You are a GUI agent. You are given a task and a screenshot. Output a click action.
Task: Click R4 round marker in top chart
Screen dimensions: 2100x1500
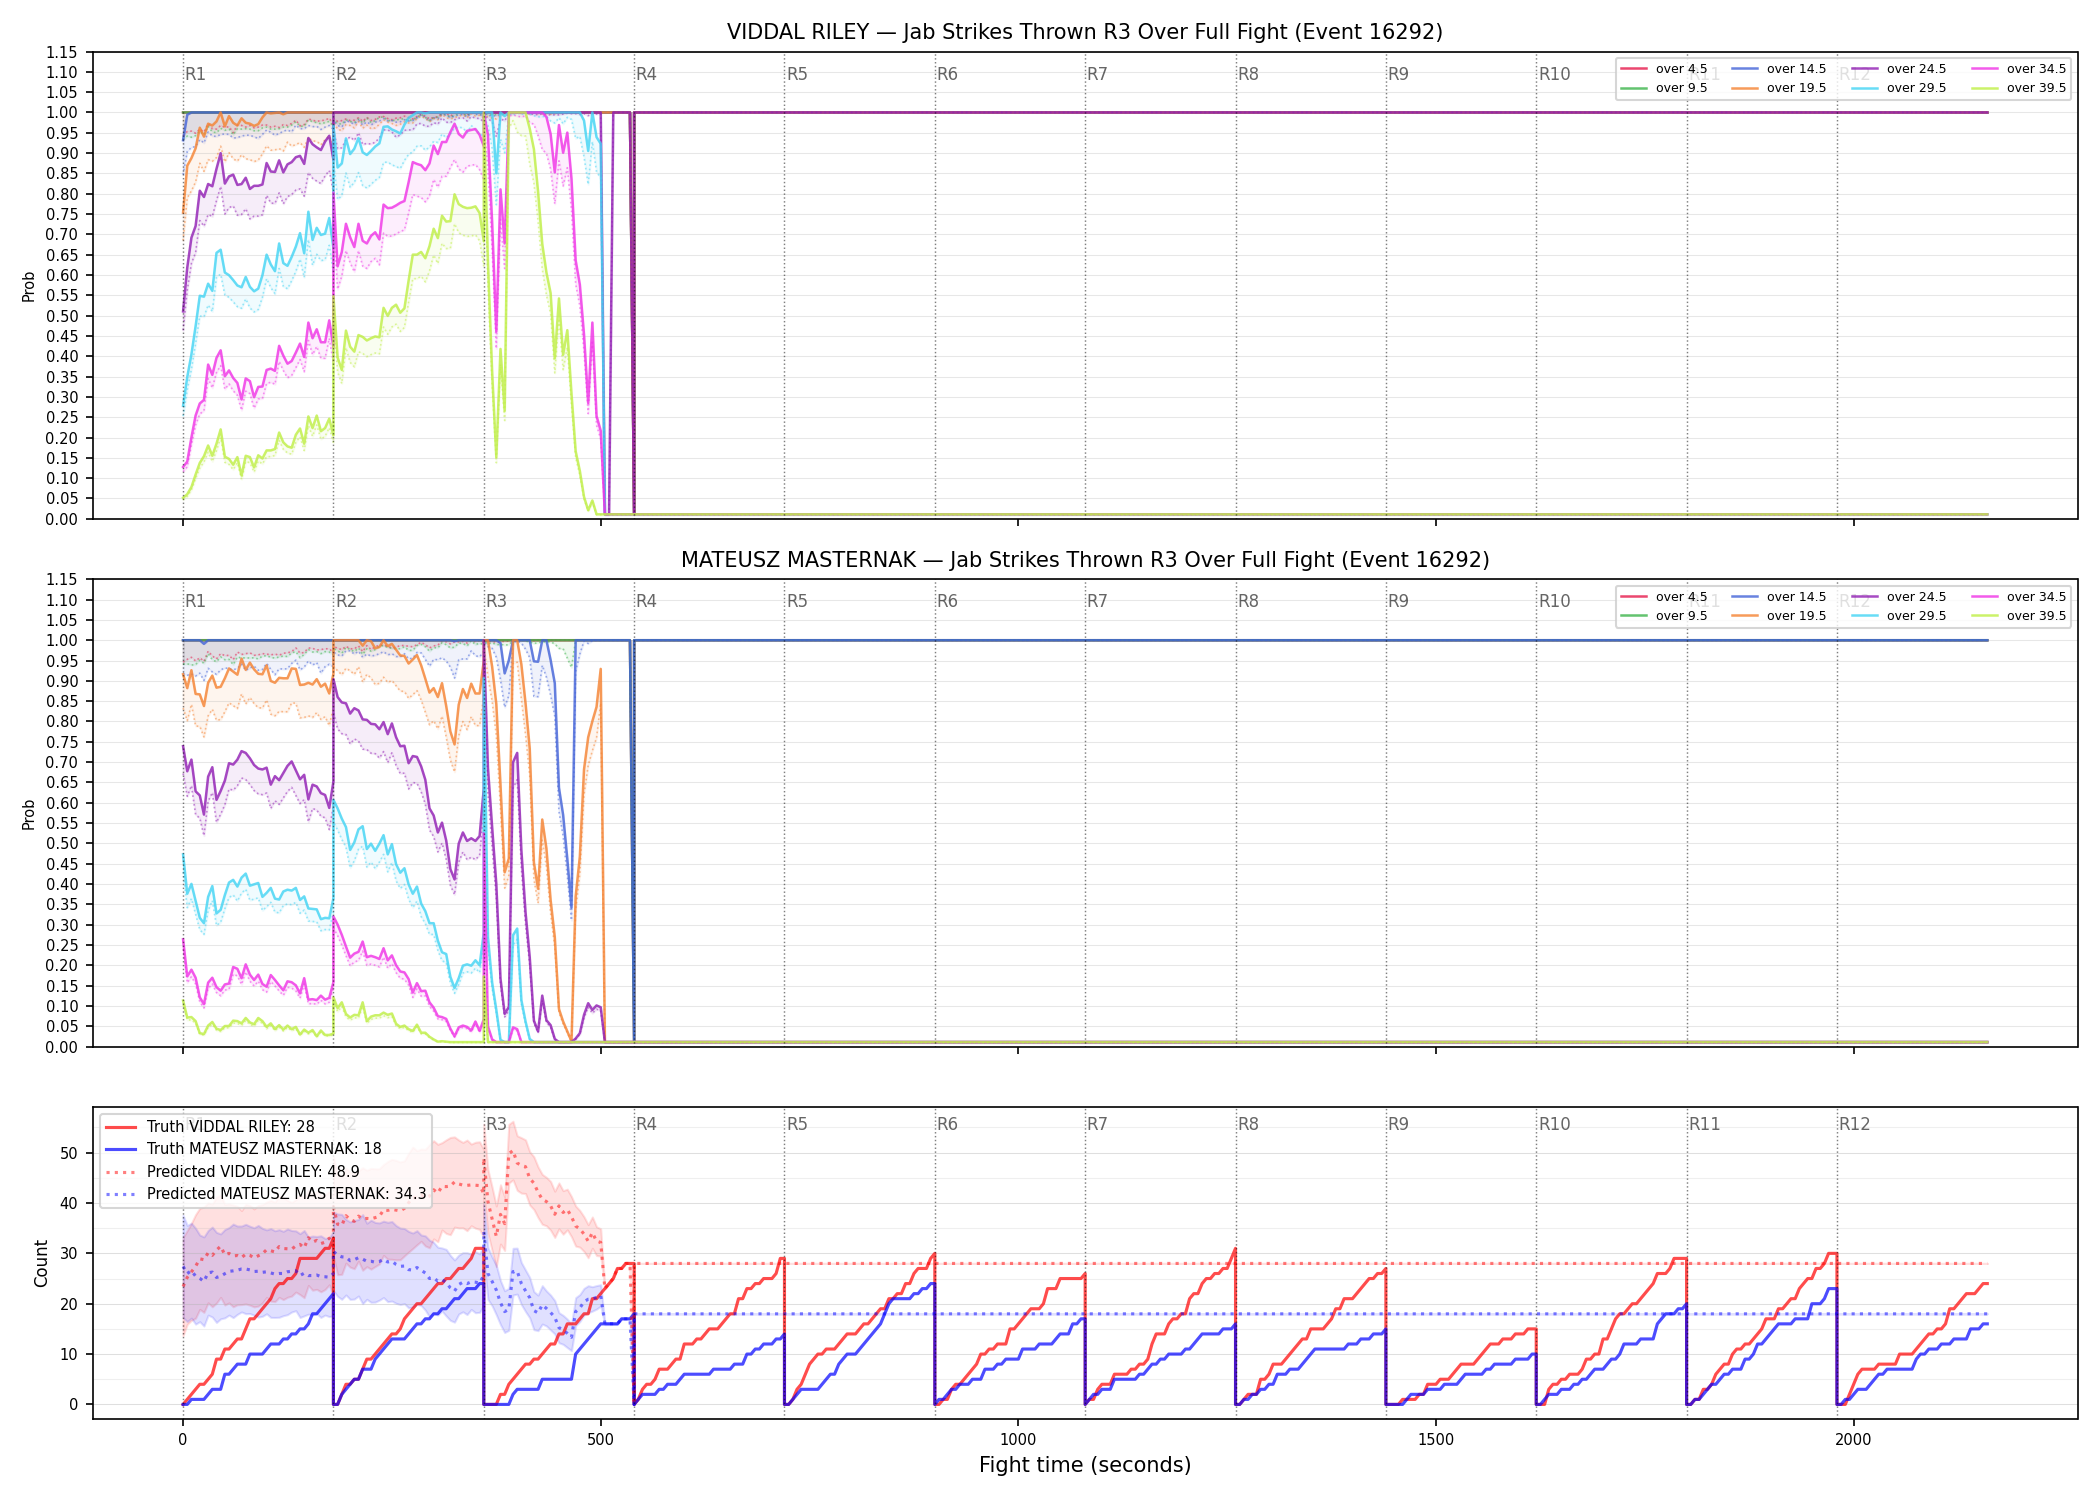click(646, 74)
